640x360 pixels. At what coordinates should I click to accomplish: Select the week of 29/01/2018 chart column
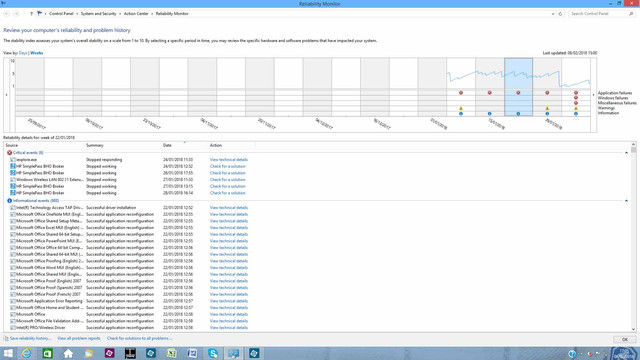pos(547,87)
